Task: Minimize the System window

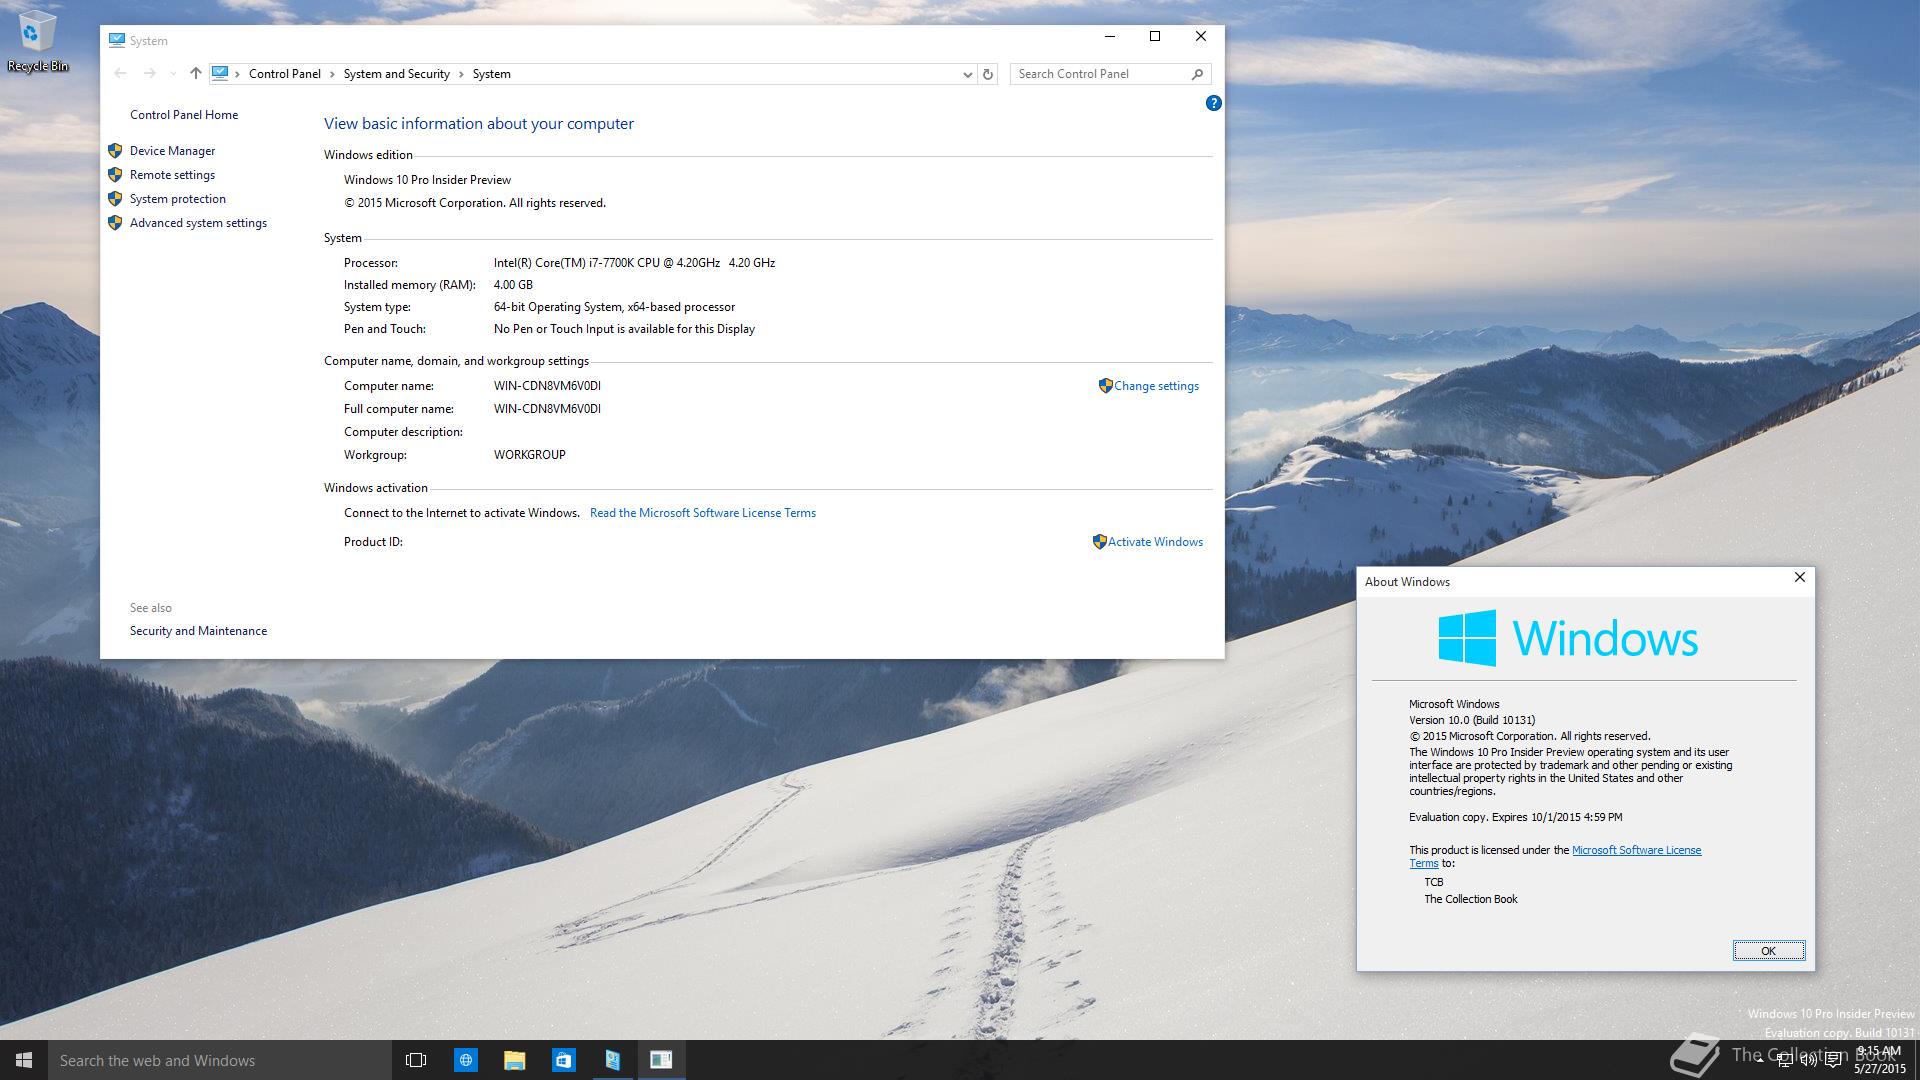Action: 1109,37
